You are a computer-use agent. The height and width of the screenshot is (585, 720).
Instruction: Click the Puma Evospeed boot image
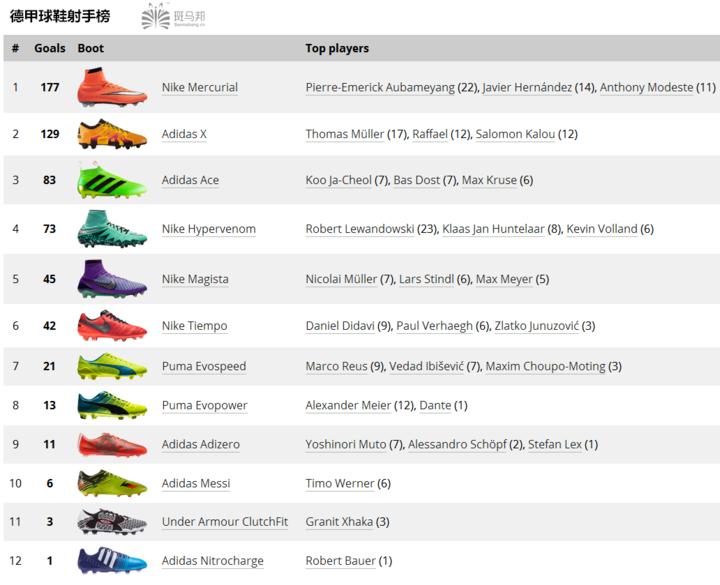click(x=112, y=366)
